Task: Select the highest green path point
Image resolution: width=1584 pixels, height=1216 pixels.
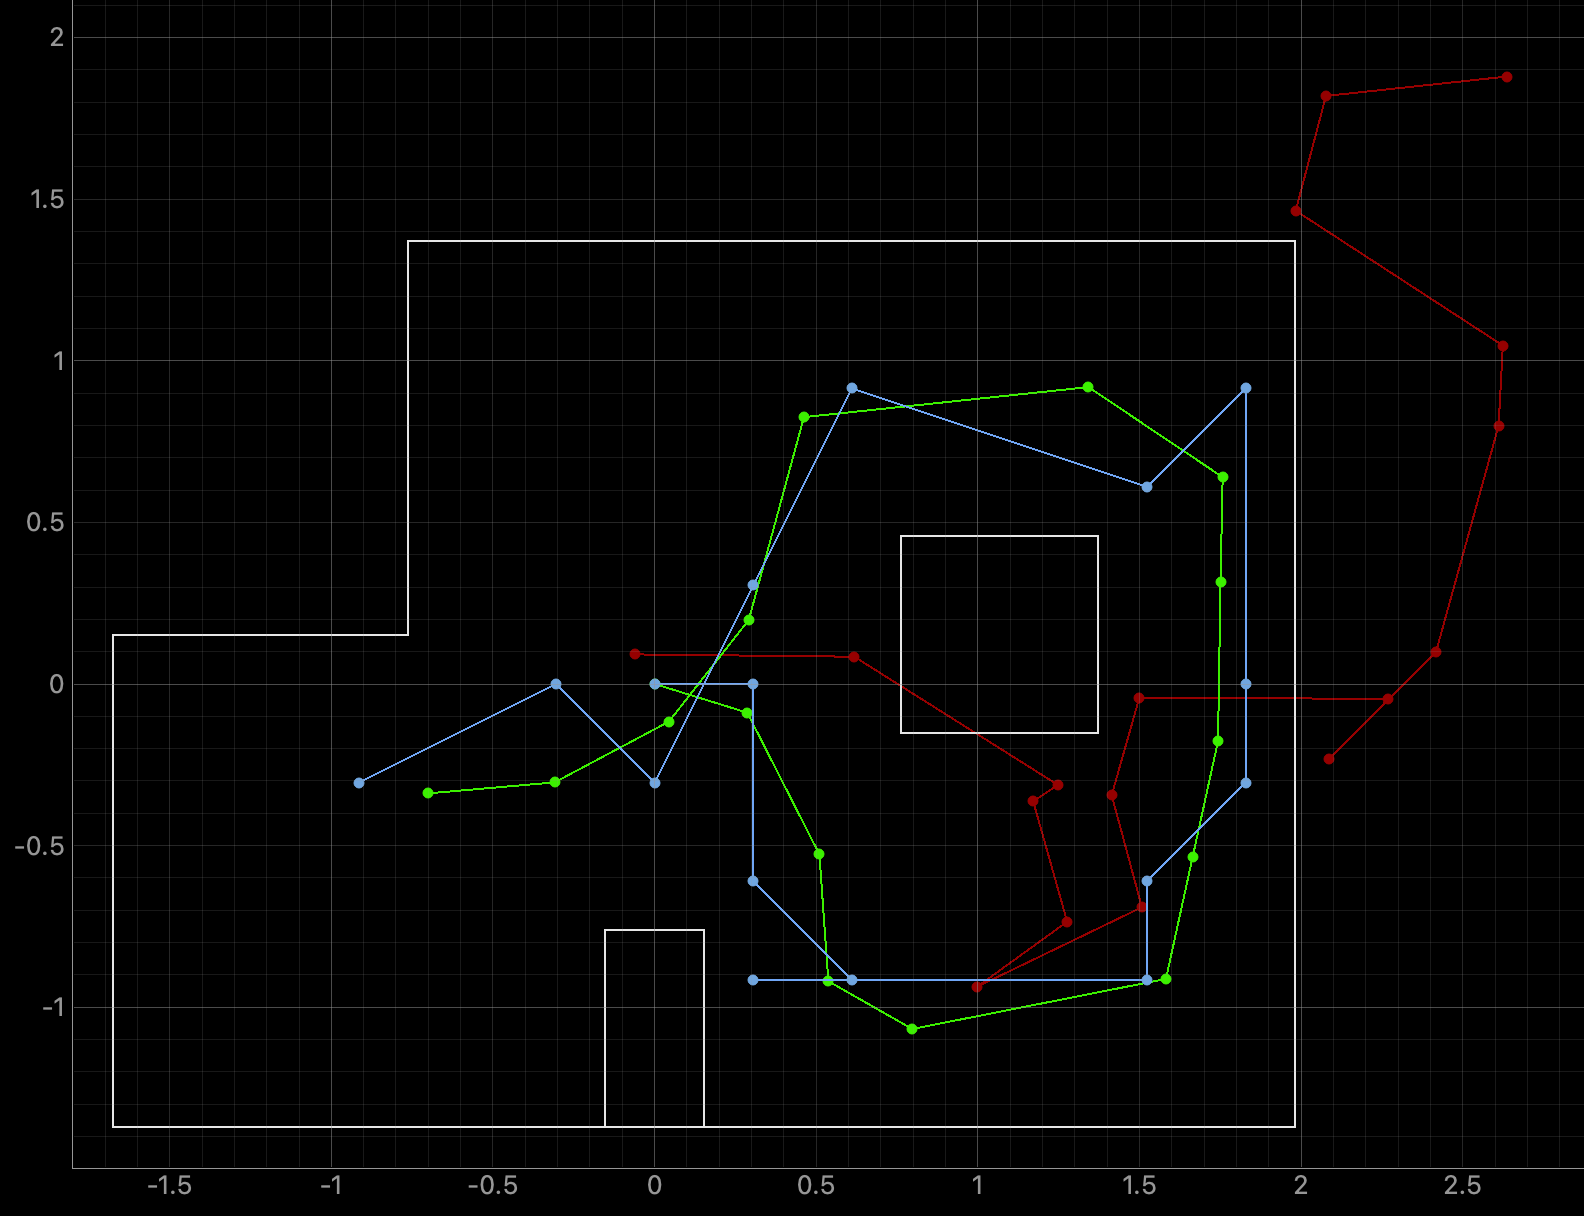Action: pos(1088,387)
